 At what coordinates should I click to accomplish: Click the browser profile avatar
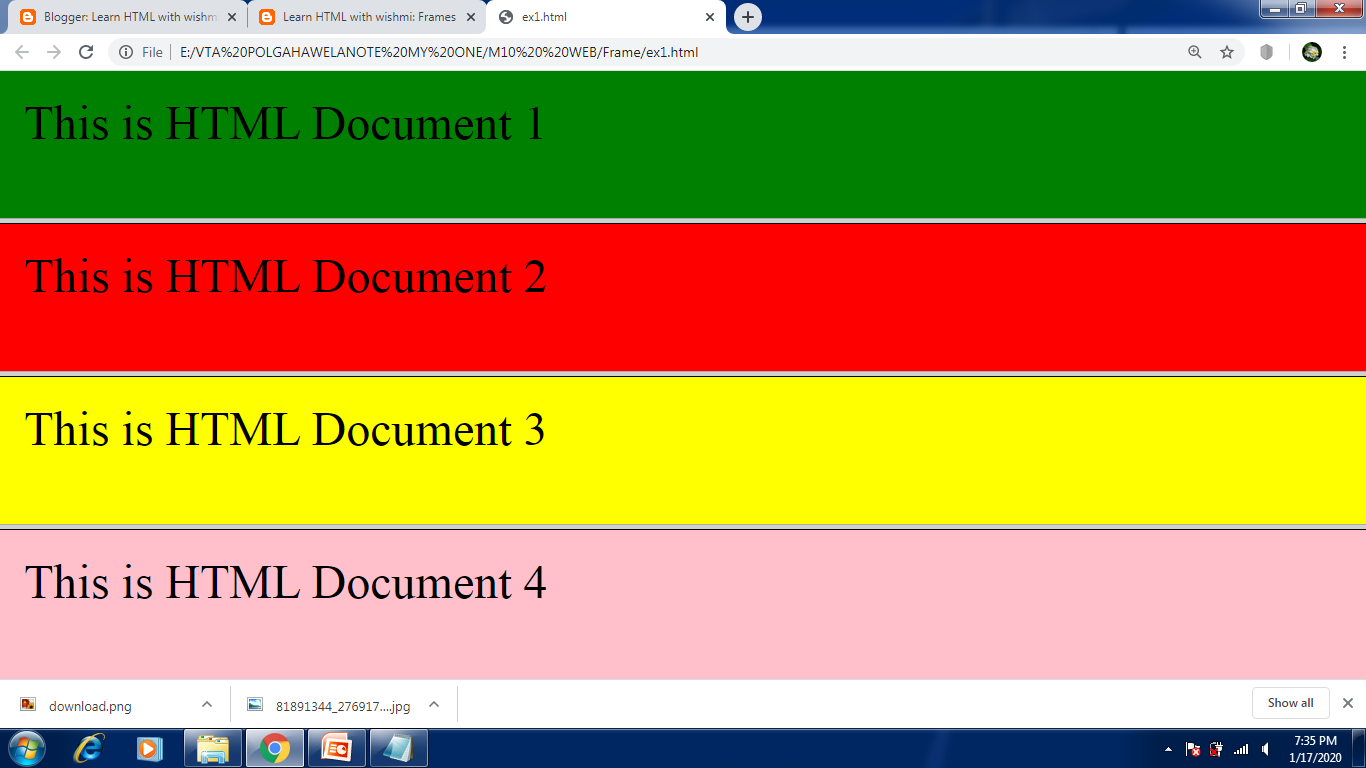pos(1310,52)
